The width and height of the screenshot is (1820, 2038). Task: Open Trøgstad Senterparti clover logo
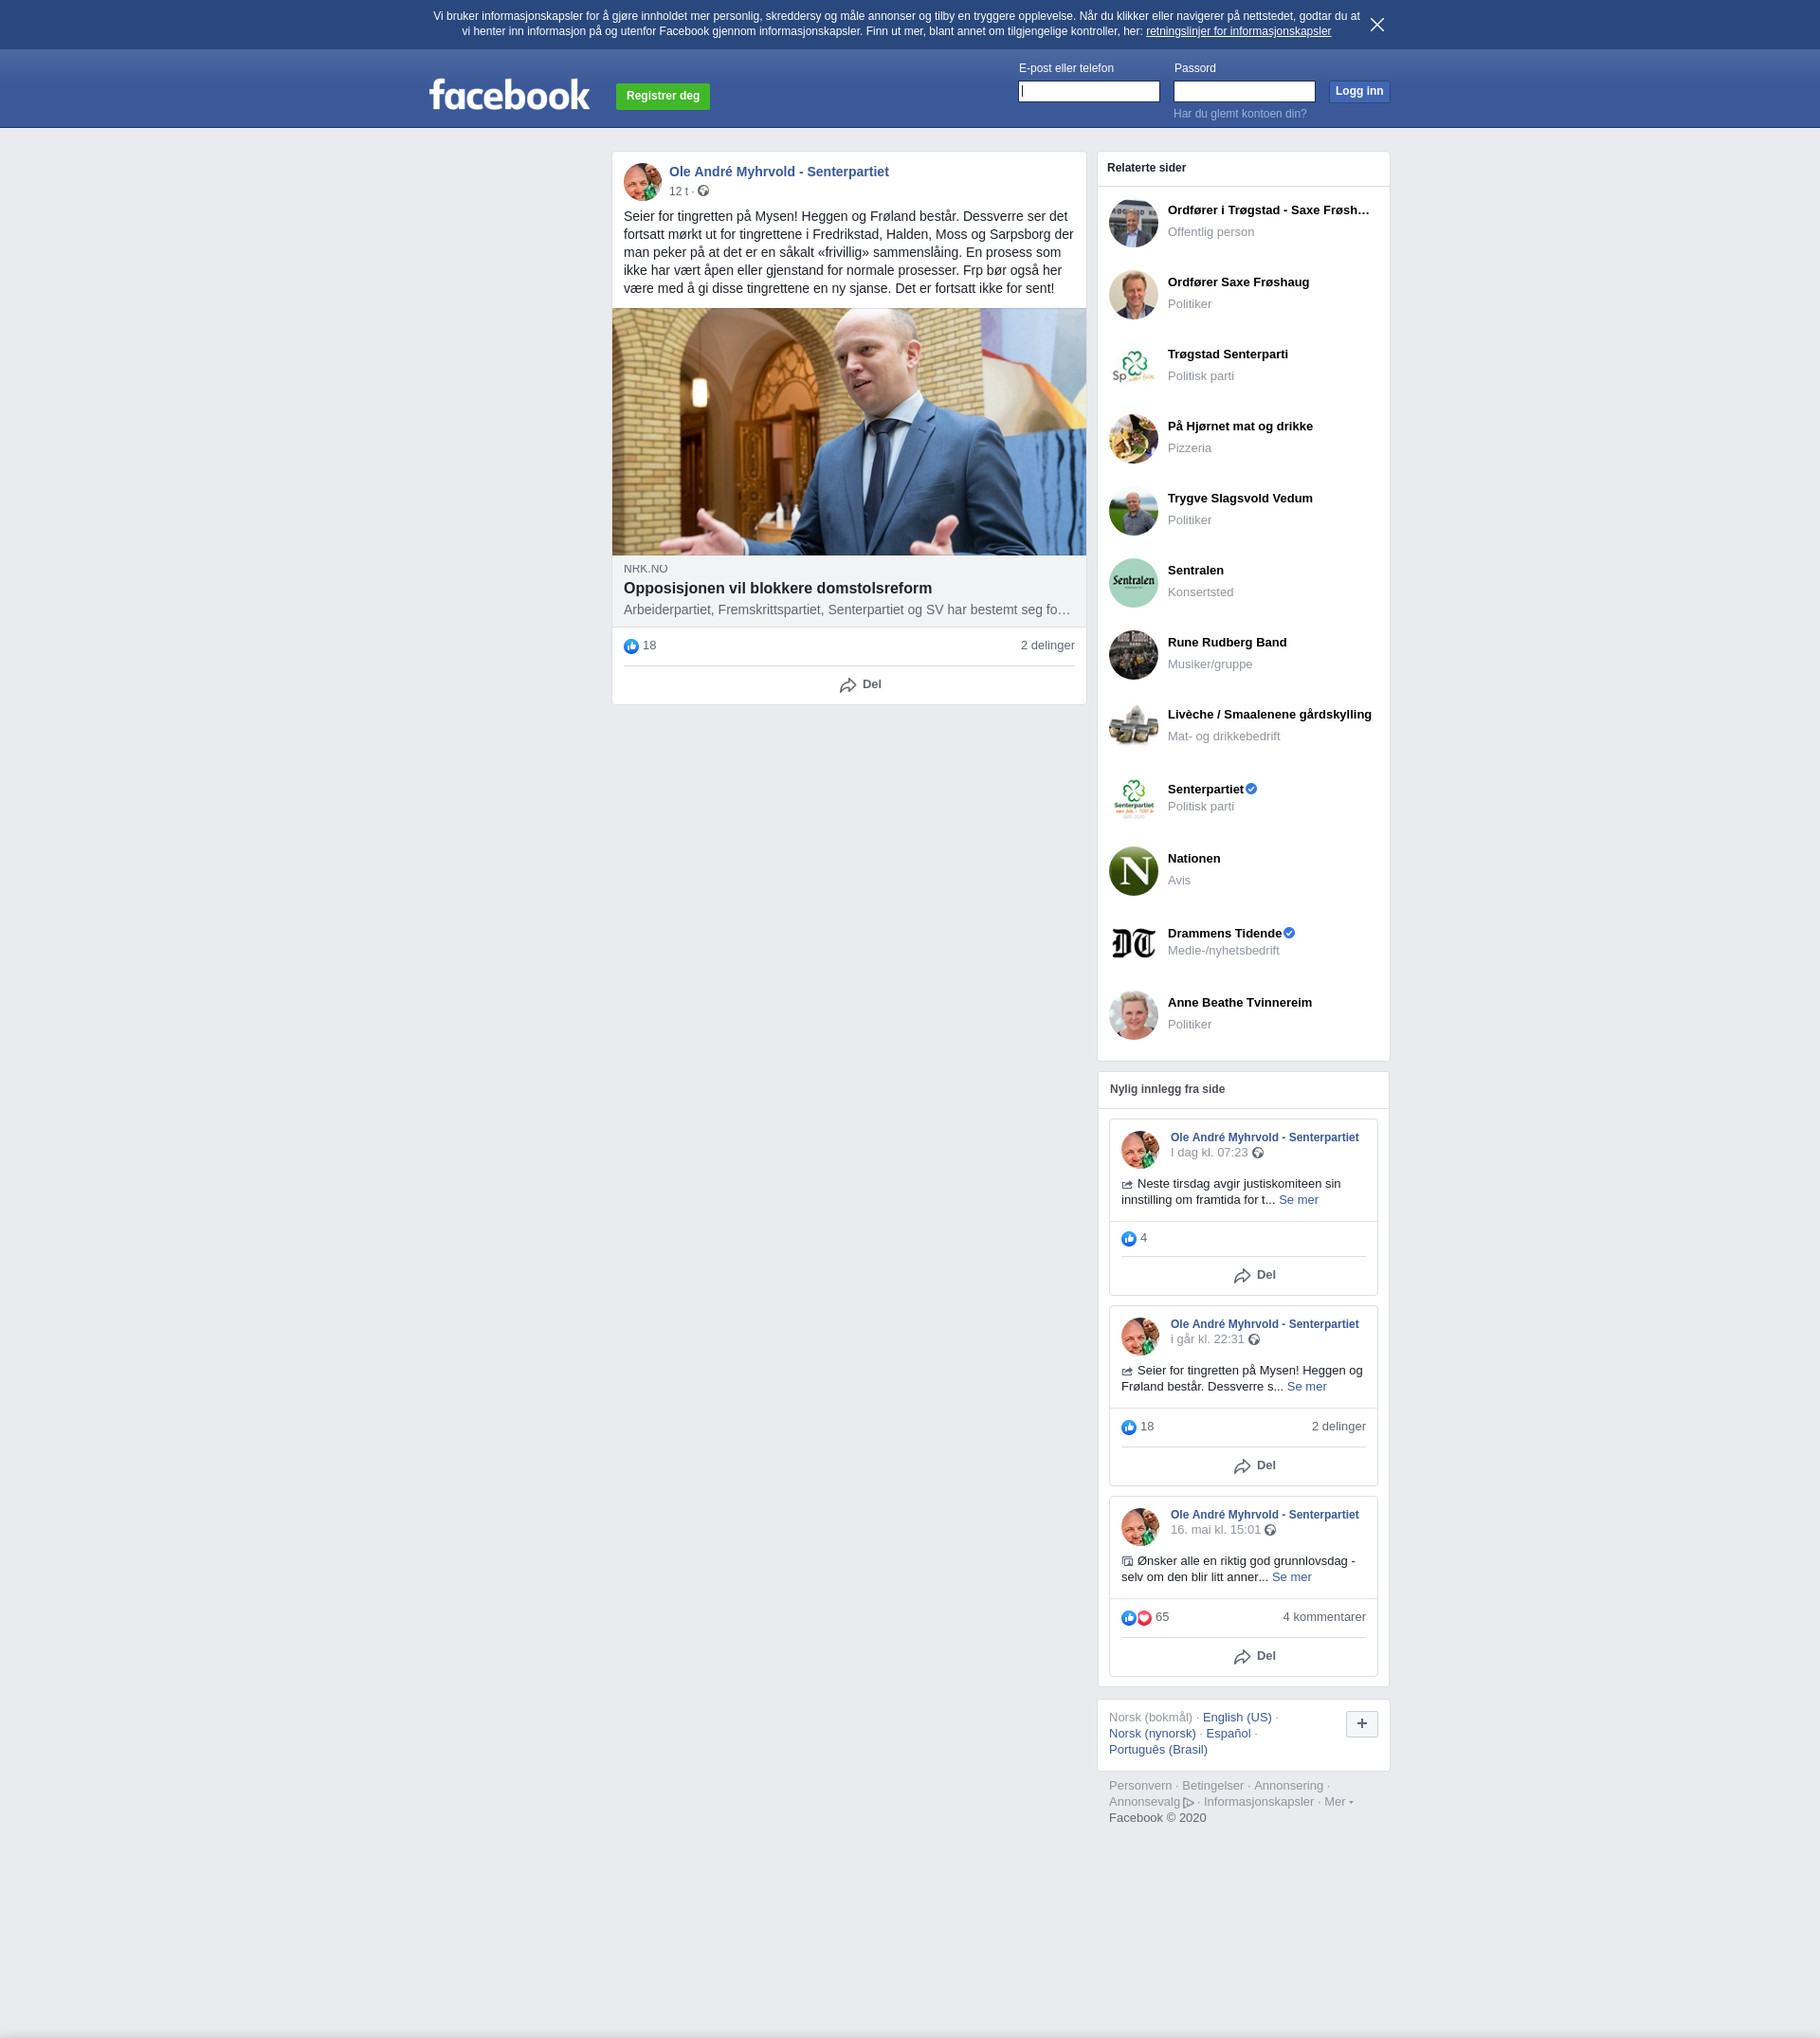[x=1133, y=367]
